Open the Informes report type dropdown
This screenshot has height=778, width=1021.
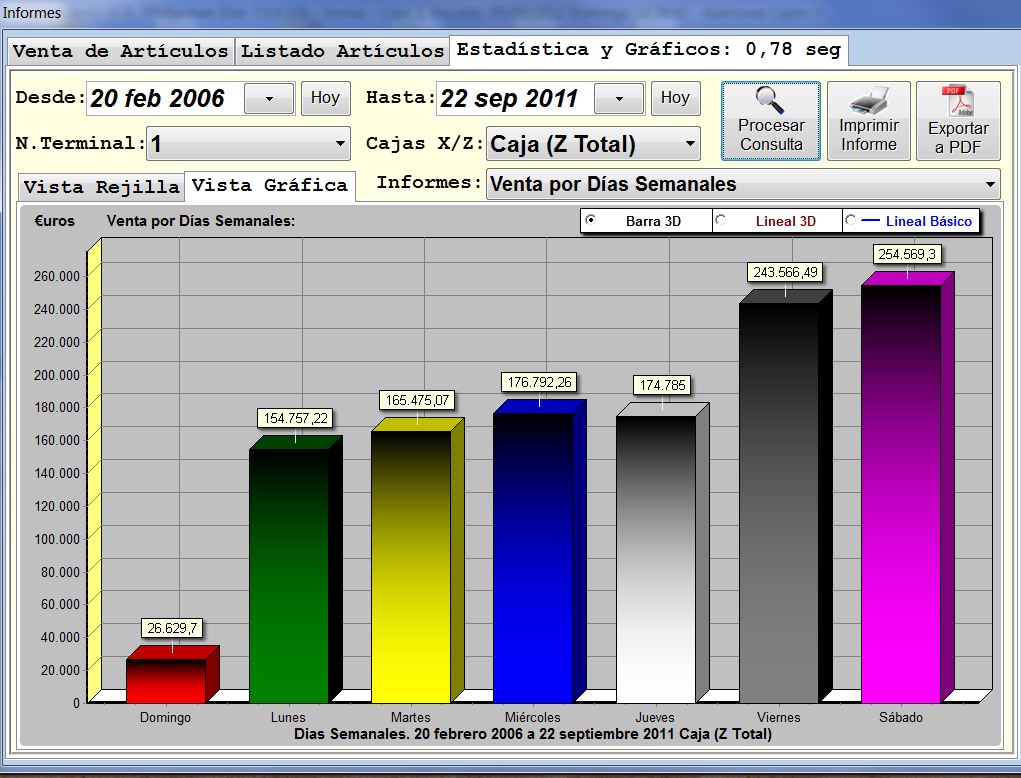[989, 184]
